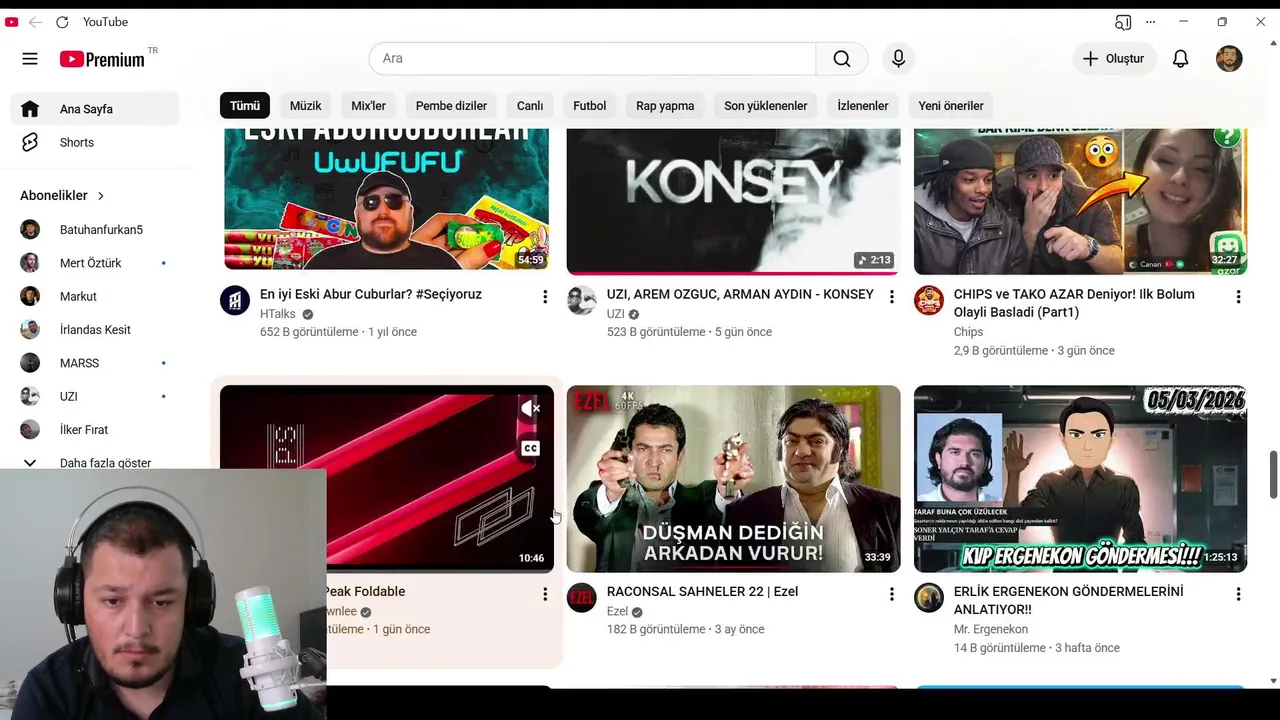1280x720 pixels.
Task: Select the Mix'ler filter chip
Action: point(369,106)
